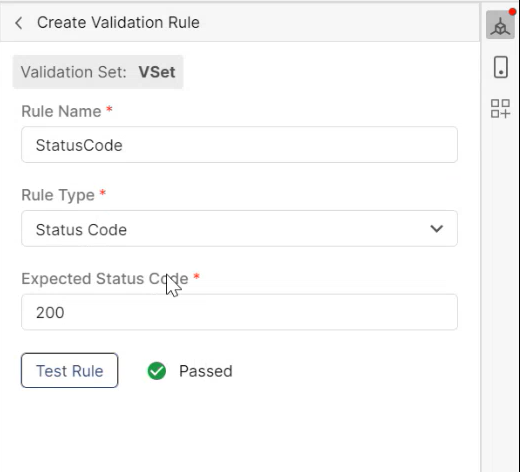Click the Rule Name label

(x=61, y=111)
